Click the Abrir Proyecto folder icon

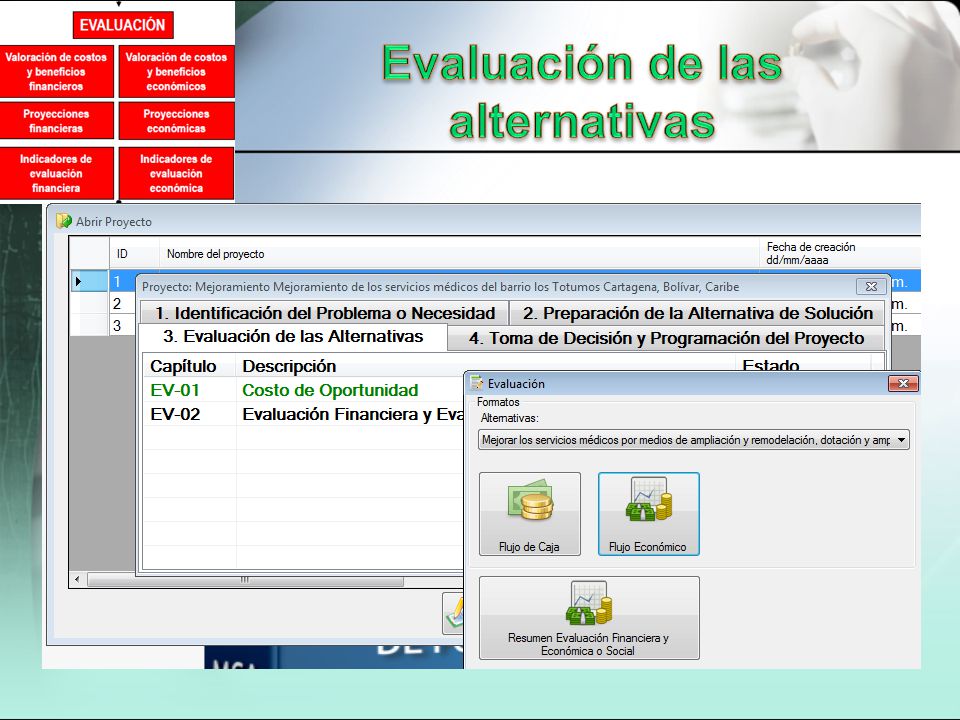click(x=64, y=221)
